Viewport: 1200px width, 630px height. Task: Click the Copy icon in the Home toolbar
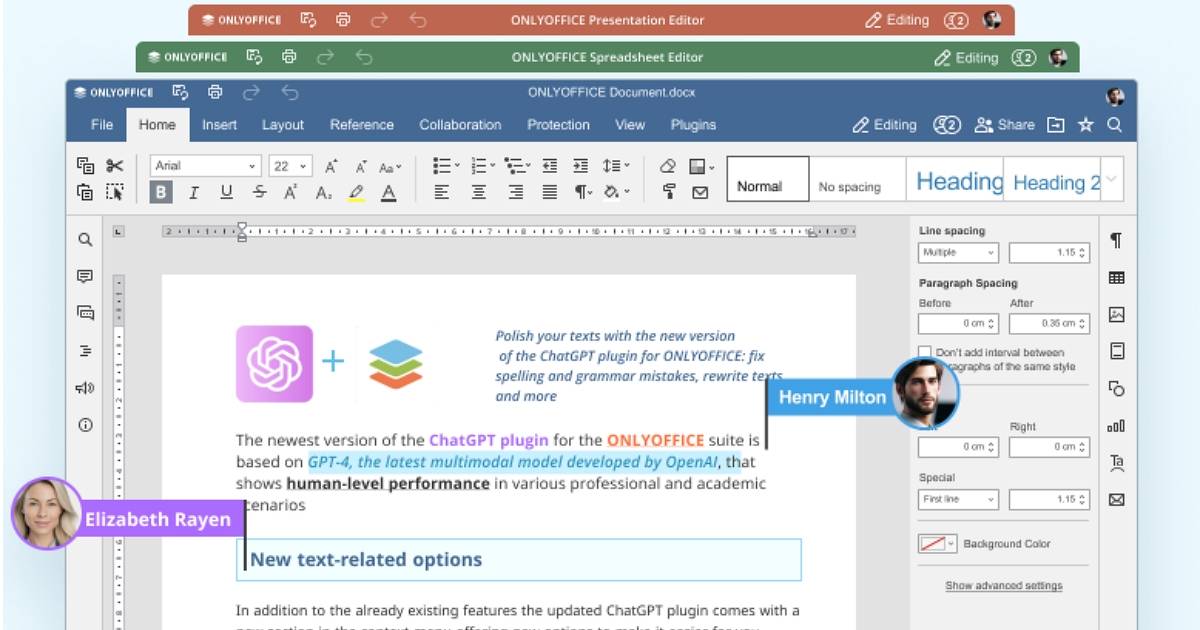click(x=85, y=166)
